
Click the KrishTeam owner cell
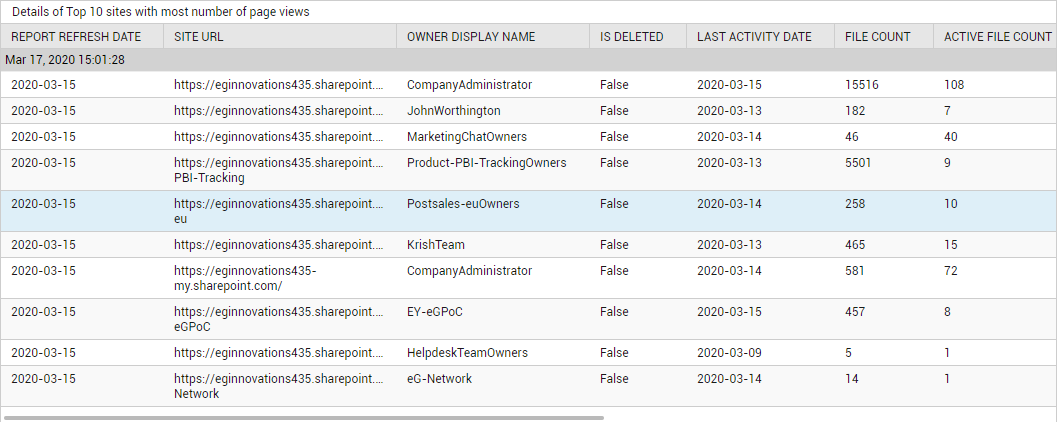point(436,244)
